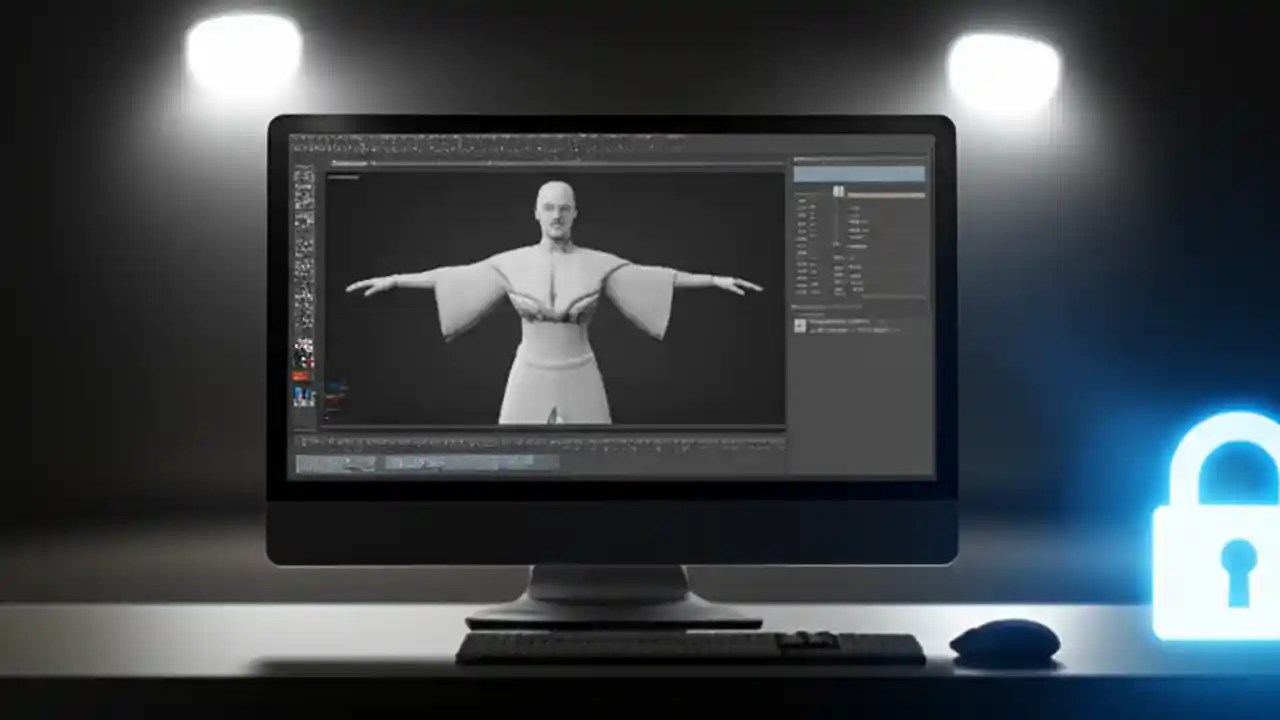Expand the viewport shading dropdown on the viewport header
The width and height of the screenshot is (1280, 720).
[345, 176]
